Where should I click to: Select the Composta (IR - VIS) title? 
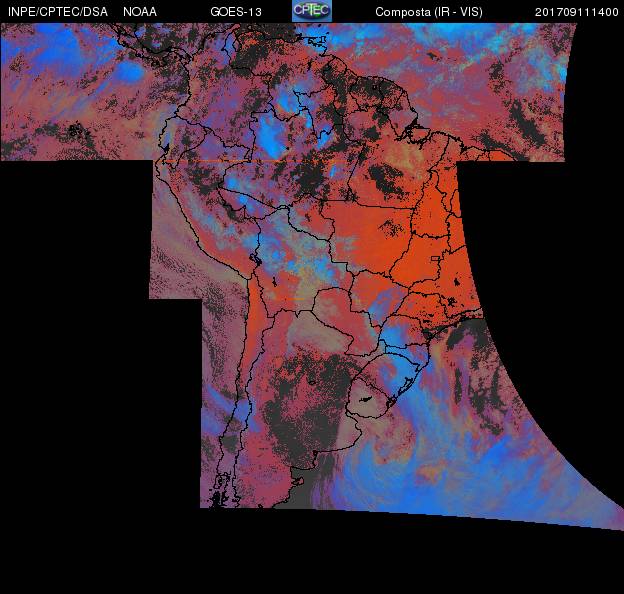click(429, 12)
